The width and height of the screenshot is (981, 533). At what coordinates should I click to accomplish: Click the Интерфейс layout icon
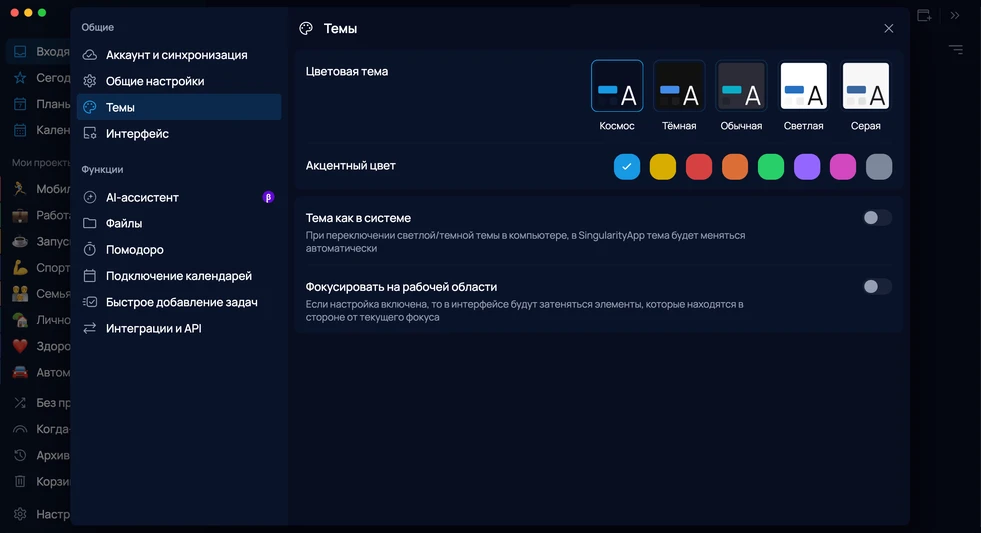90,133
